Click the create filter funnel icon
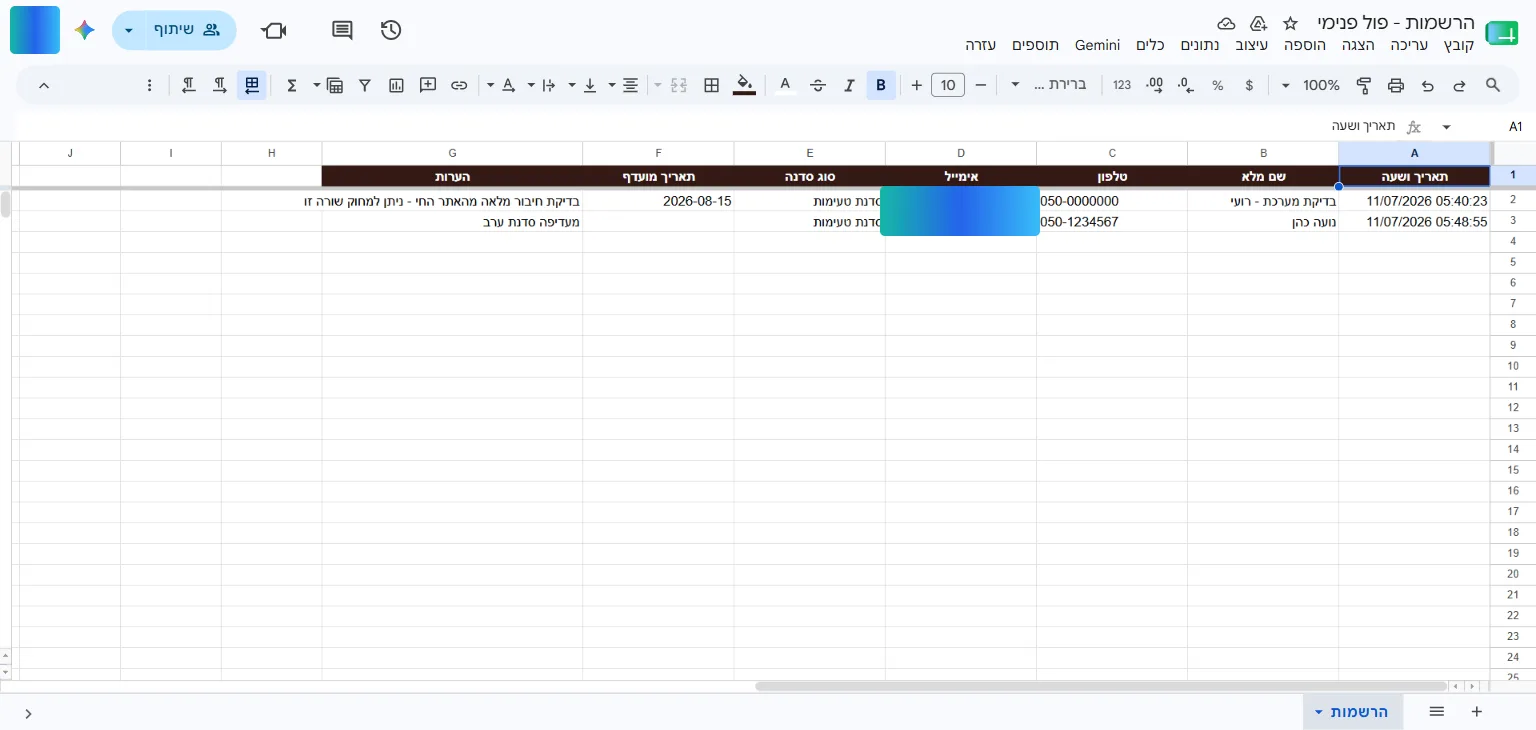This screenshot has width=1536, height=730. pyautogui.click(x=365, y=86)
